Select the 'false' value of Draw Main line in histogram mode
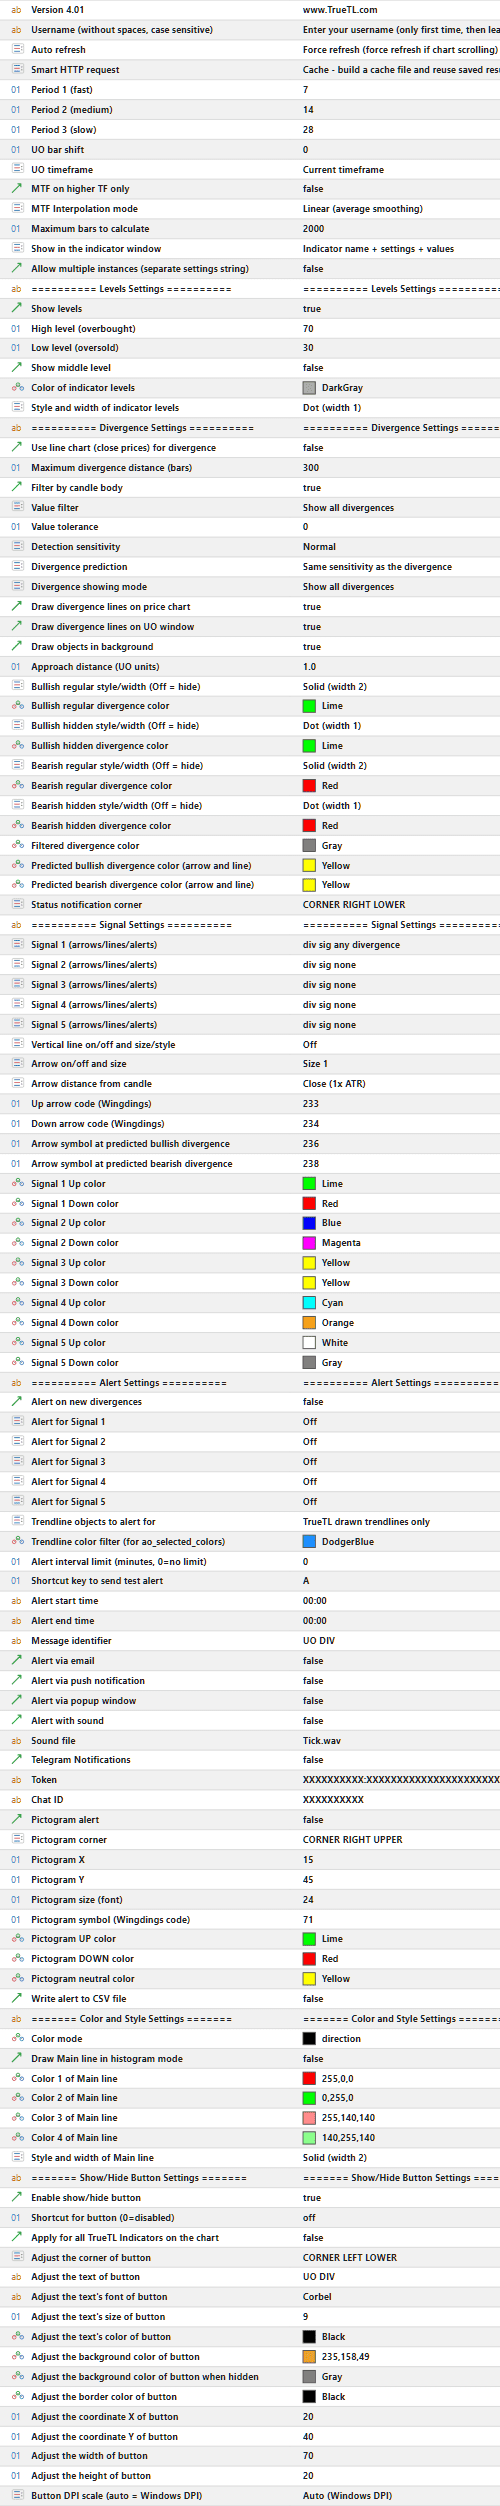The width and height of the screenshot is (500, 2506). point(313,2059)
